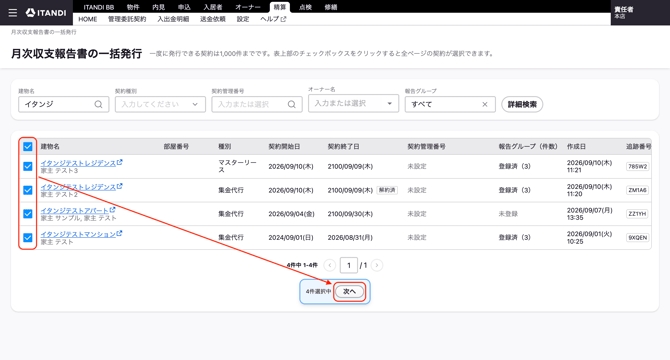Click the search icon in 建物名 field

click(x=98, y=104)
